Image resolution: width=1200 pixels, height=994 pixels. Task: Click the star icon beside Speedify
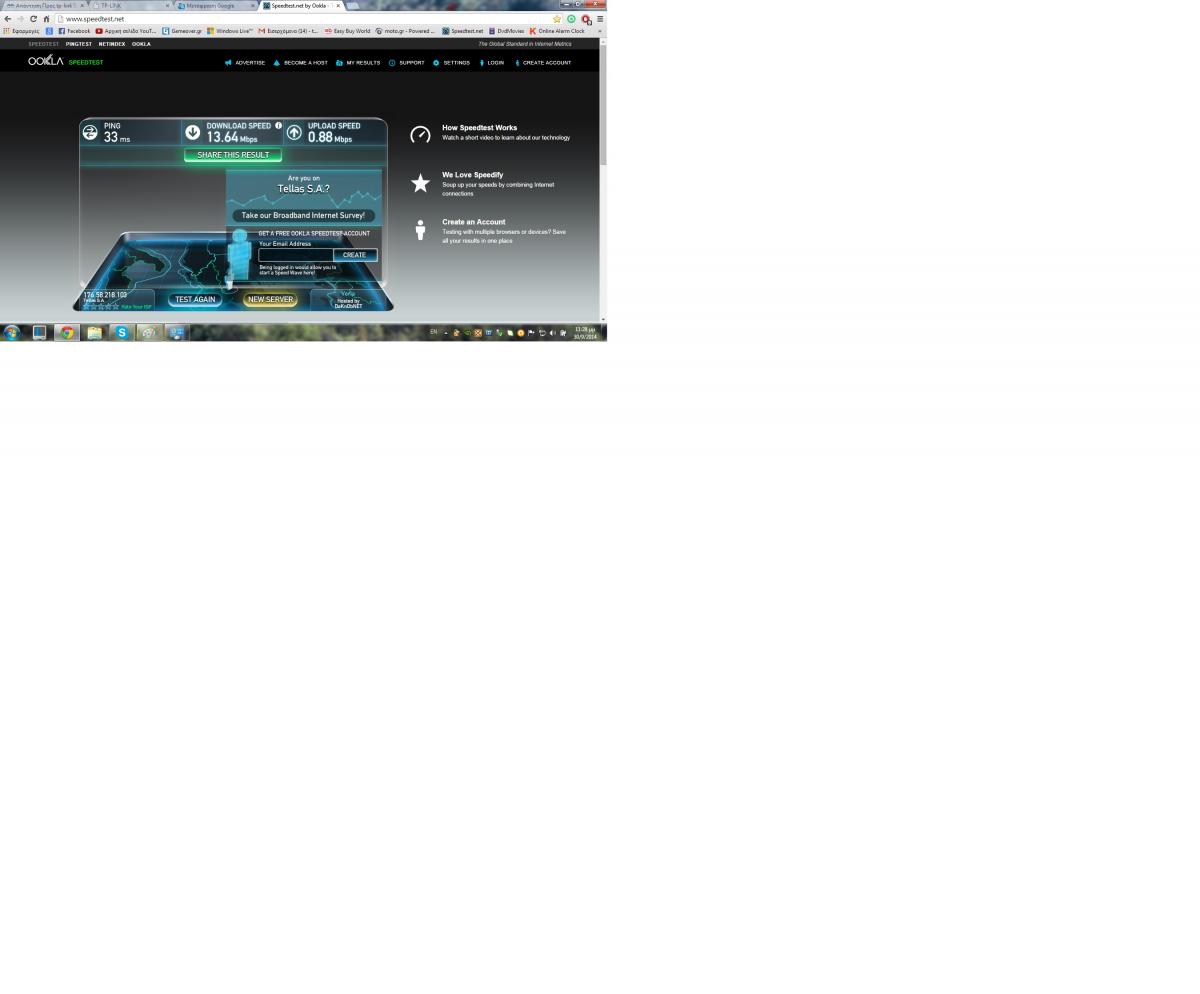420,183
